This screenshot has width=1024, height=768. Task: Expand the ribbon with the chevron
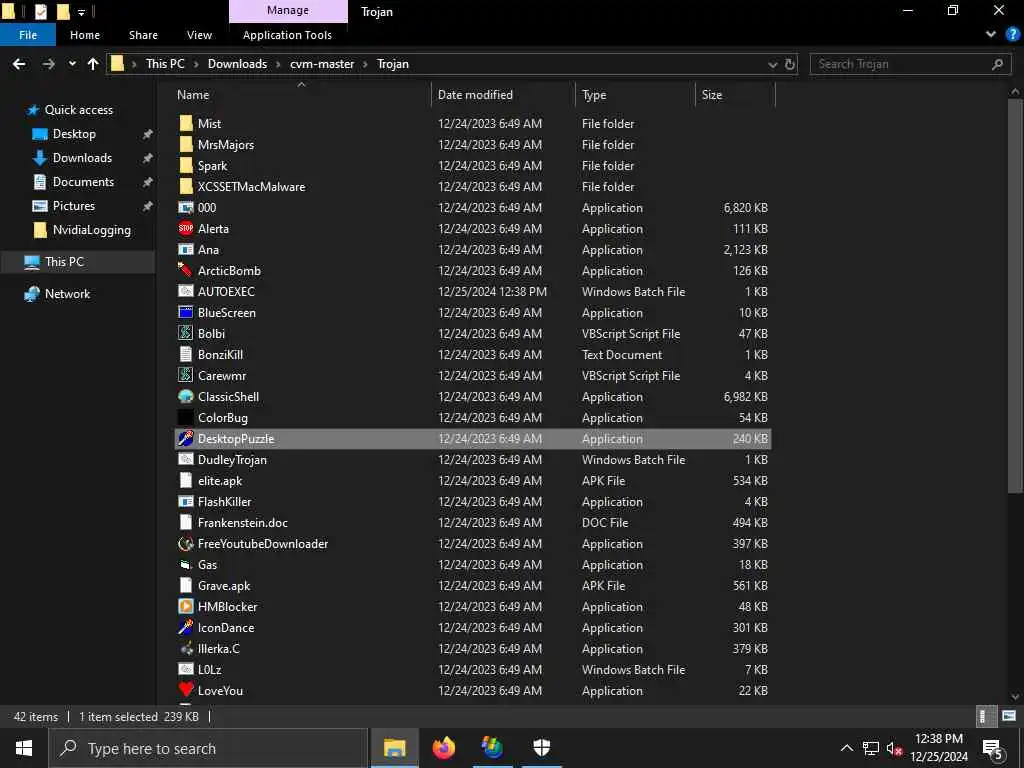991,35
